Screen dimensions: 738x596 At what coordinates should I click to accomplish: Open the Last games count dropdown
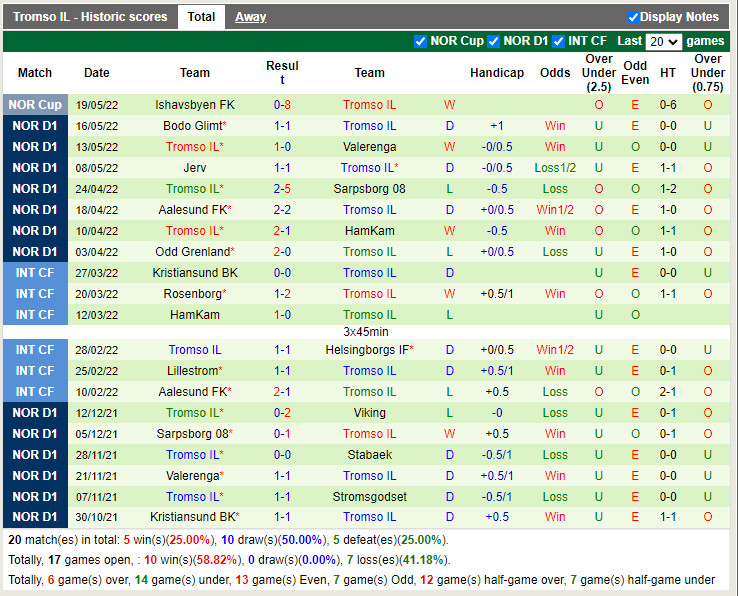[663, 41]
